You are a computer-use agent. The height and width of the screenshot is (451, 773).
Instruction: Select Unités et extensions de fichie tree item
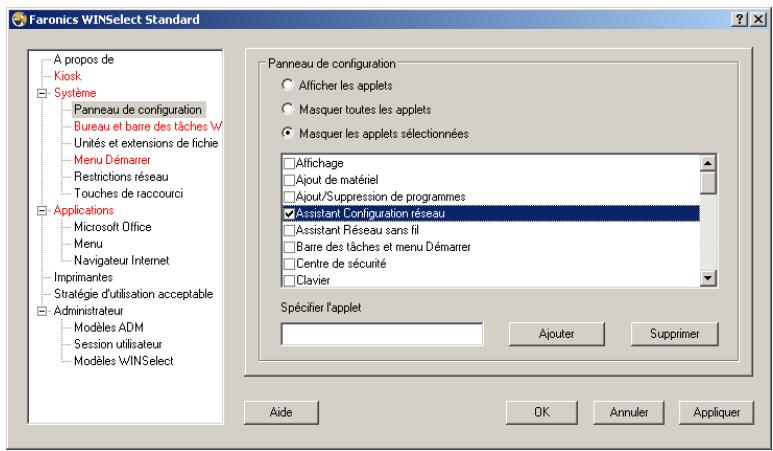(x=146, y=143)
